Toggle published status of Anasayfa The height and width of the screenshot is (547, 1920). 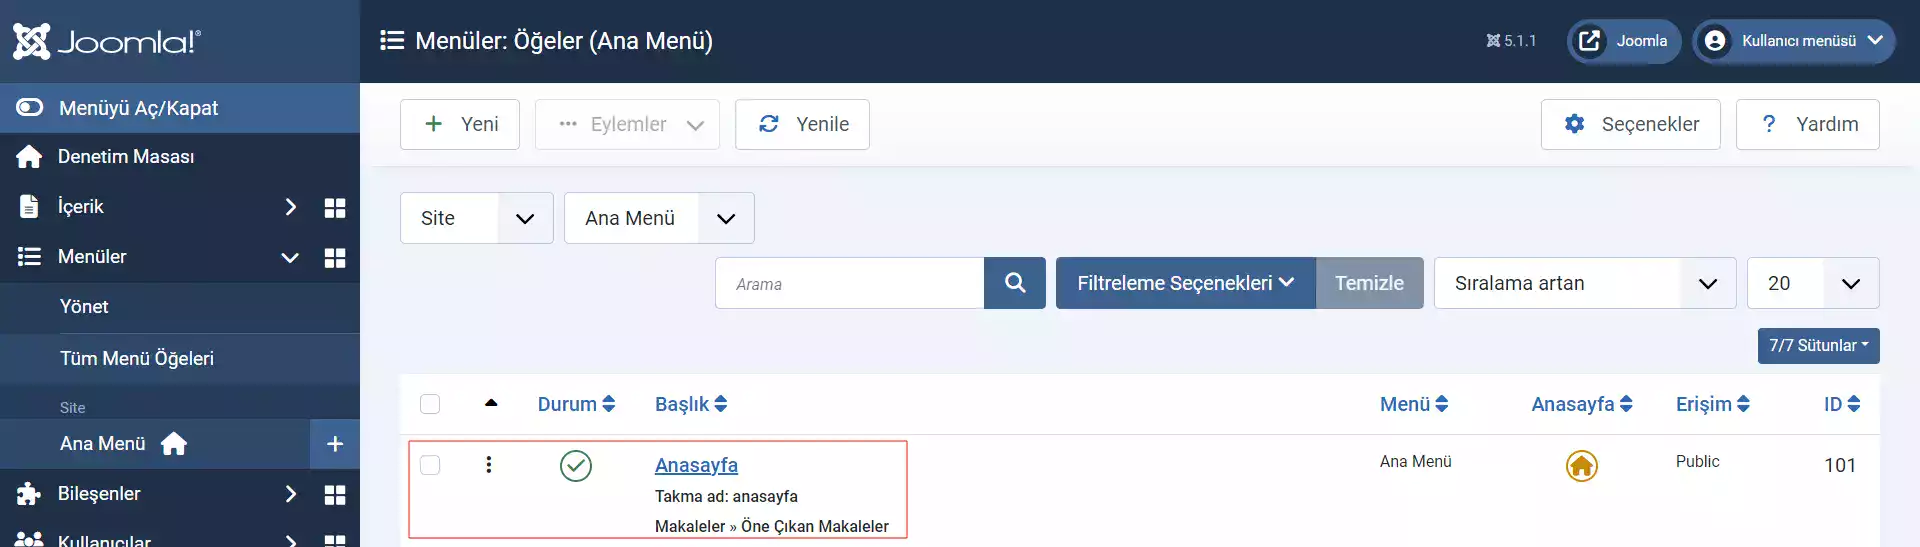click(x=576, y=466)
